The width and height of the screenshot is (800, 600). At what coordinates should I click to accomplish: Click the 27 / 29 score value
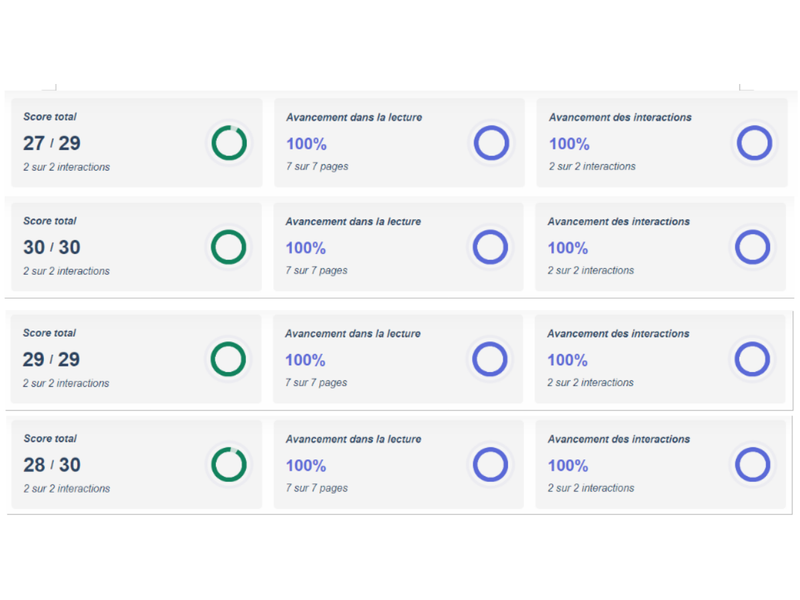coord(51,143)
